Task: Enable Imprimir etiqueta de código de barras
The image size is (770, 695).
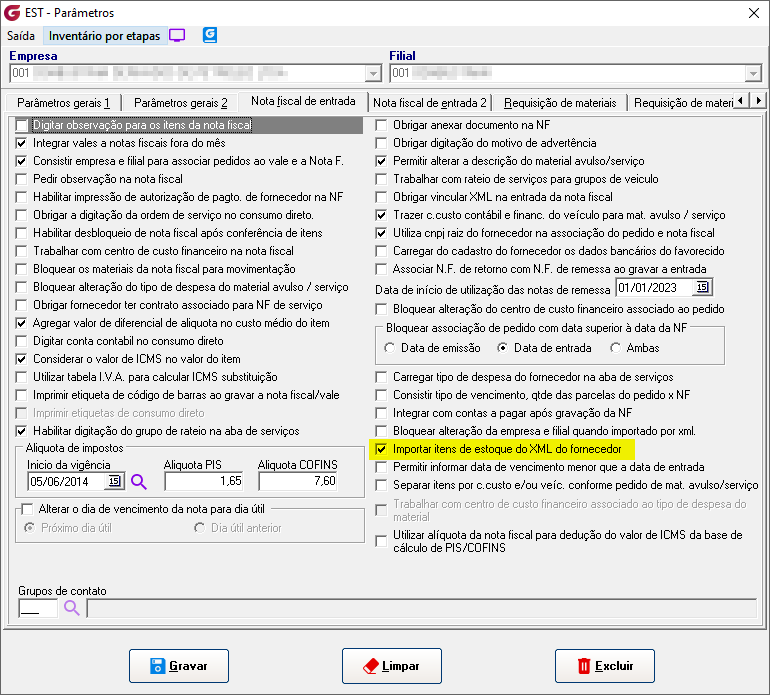Action: (21, 395)
